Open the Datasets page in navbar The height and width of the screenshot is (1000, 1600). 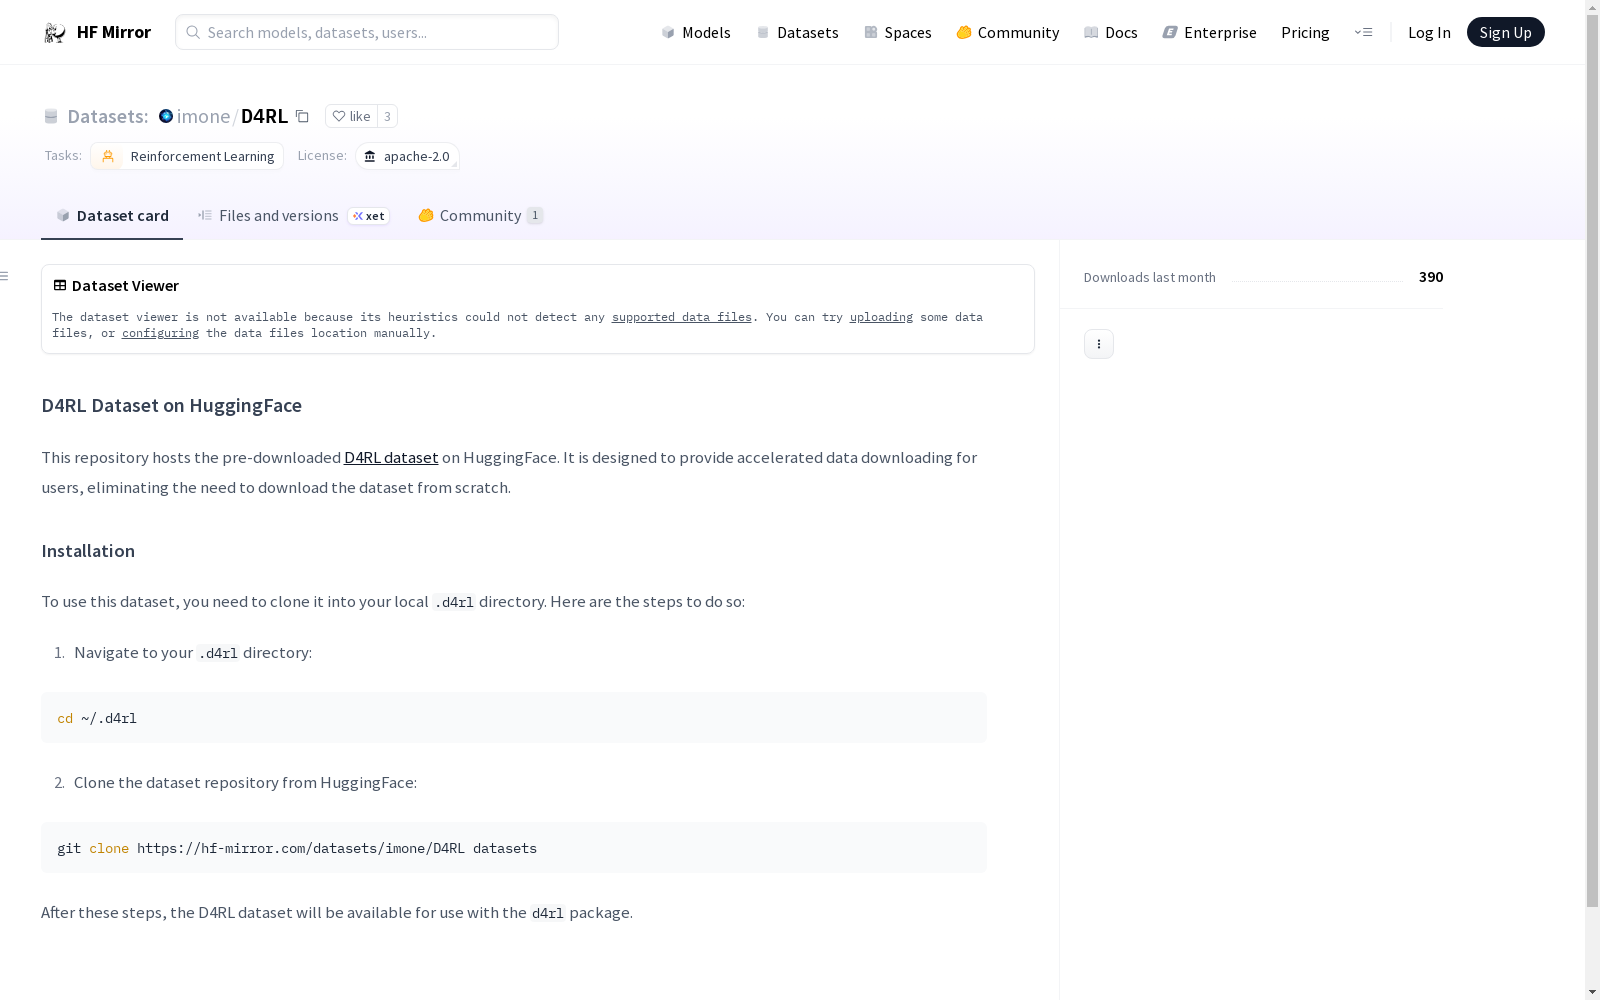(x=797, y=32)
